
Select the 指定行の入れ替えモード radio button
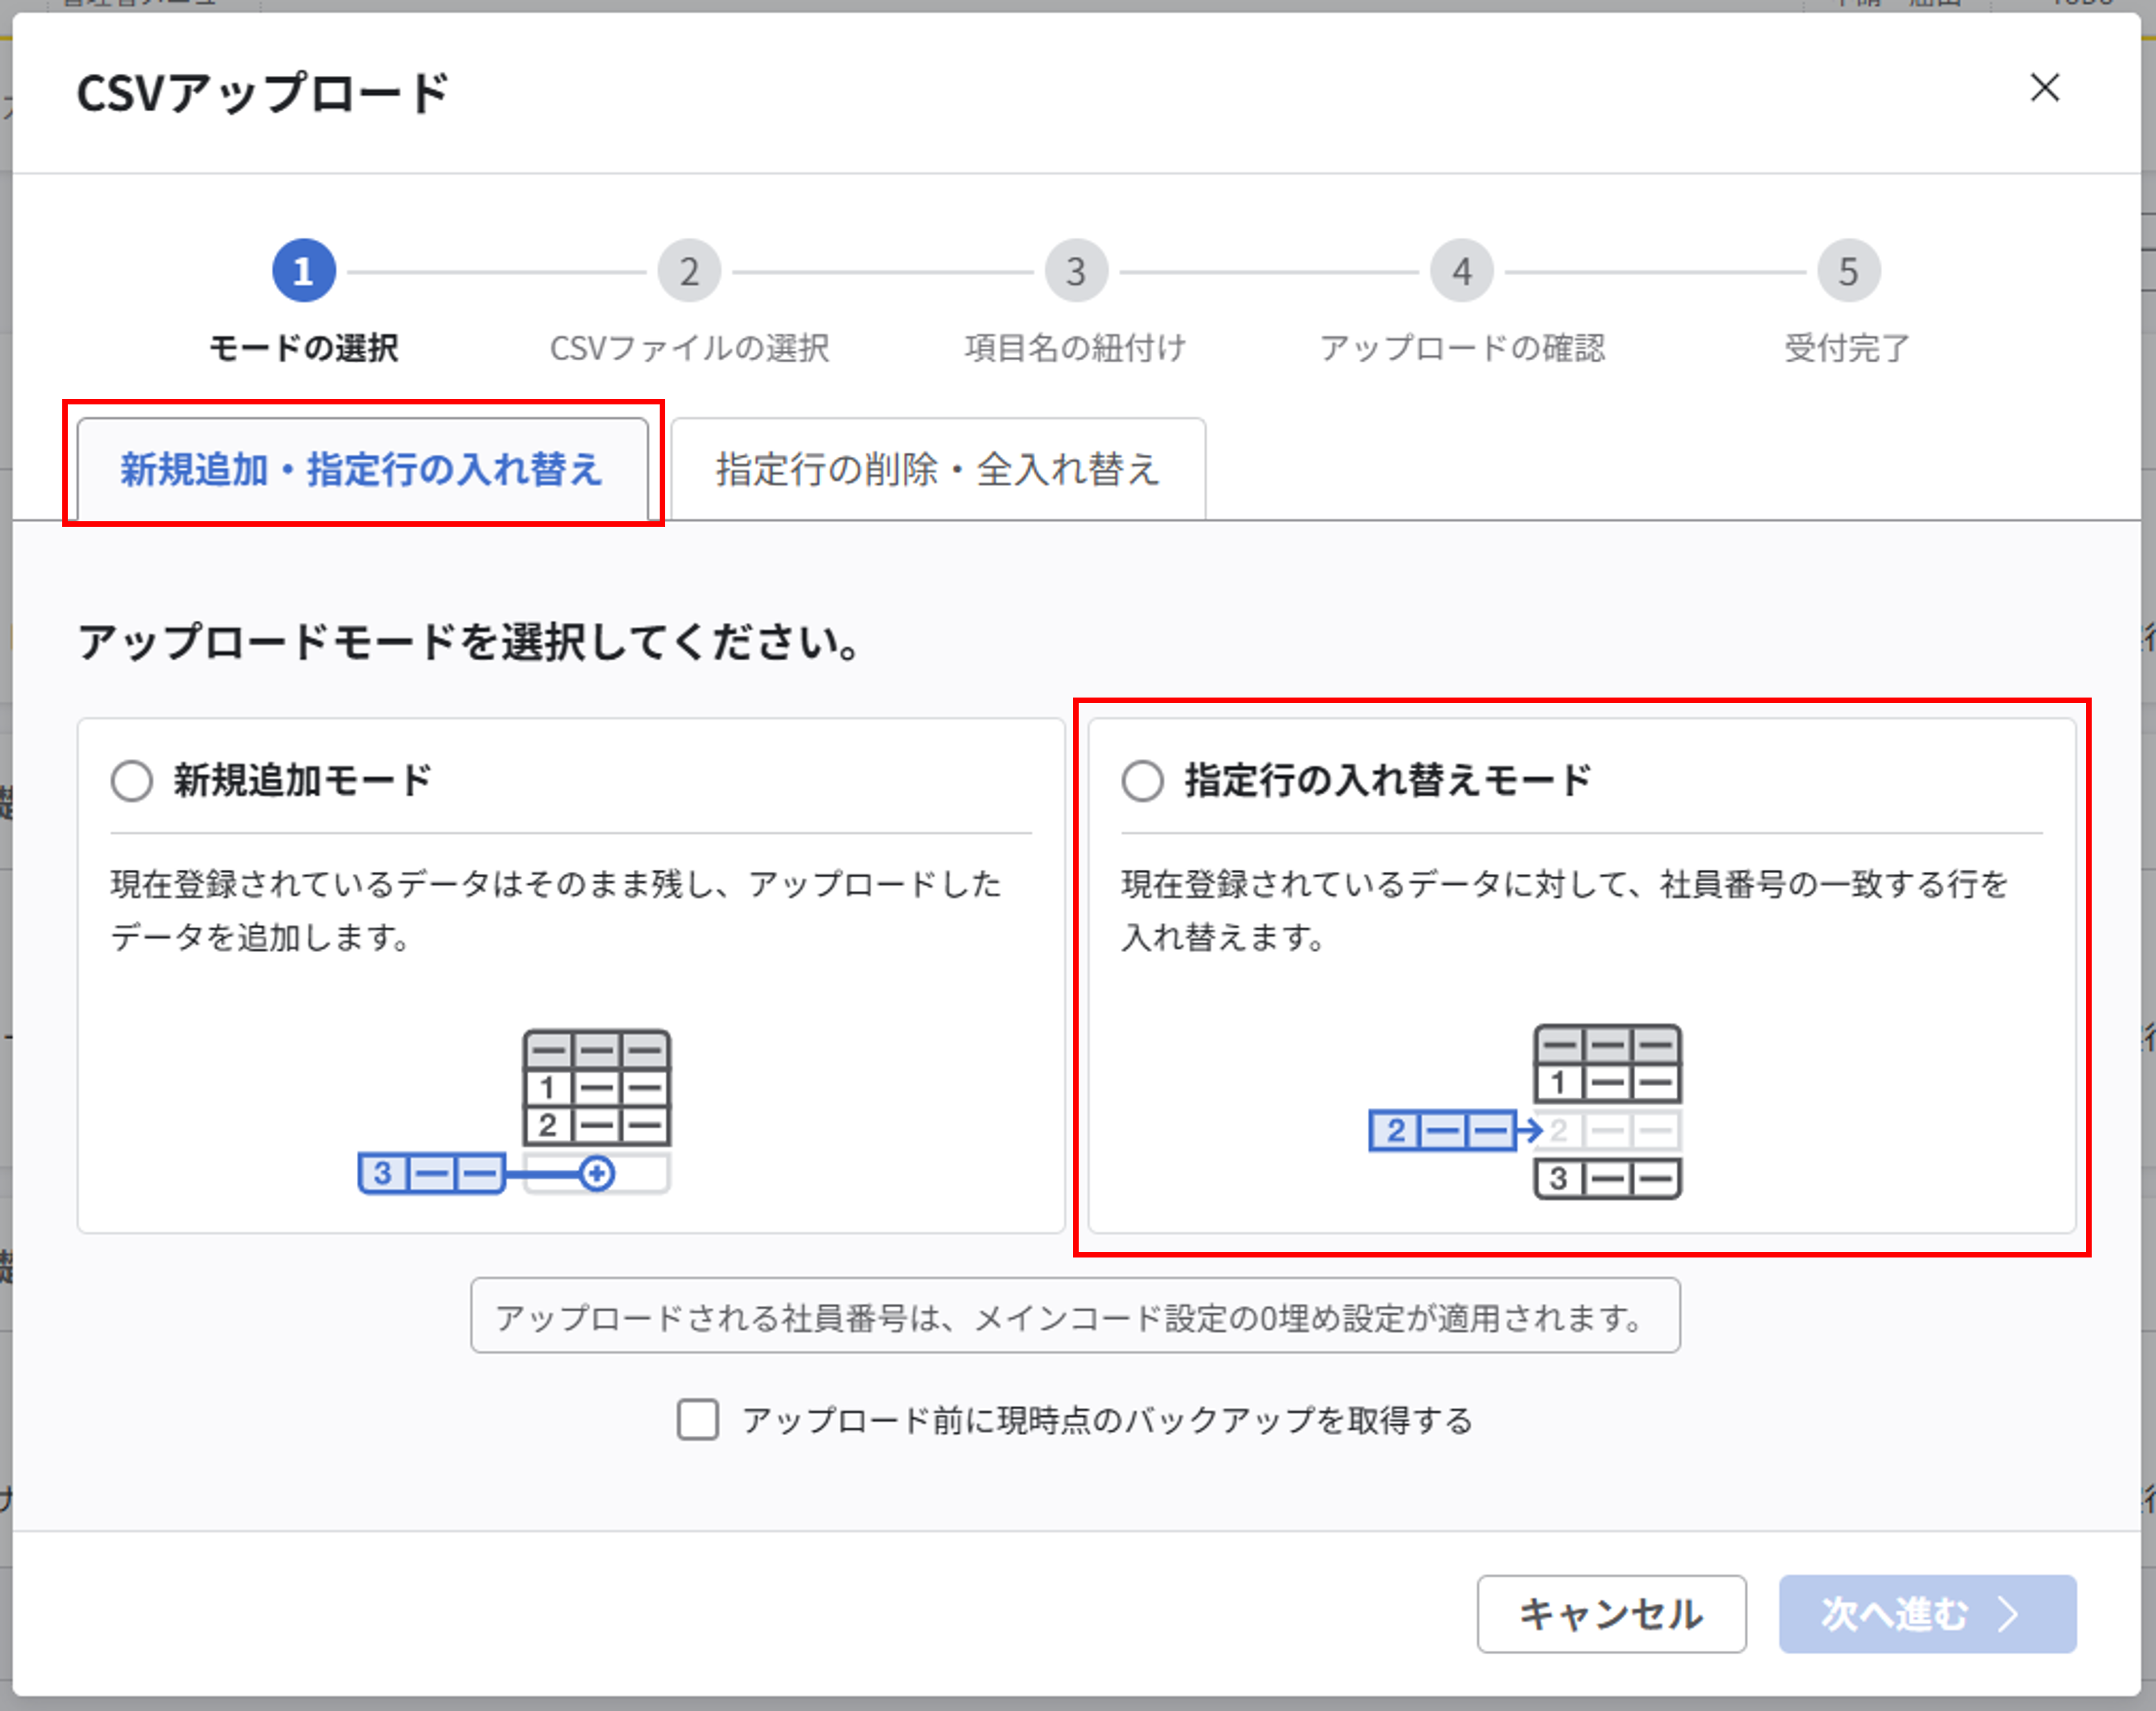1142,781
